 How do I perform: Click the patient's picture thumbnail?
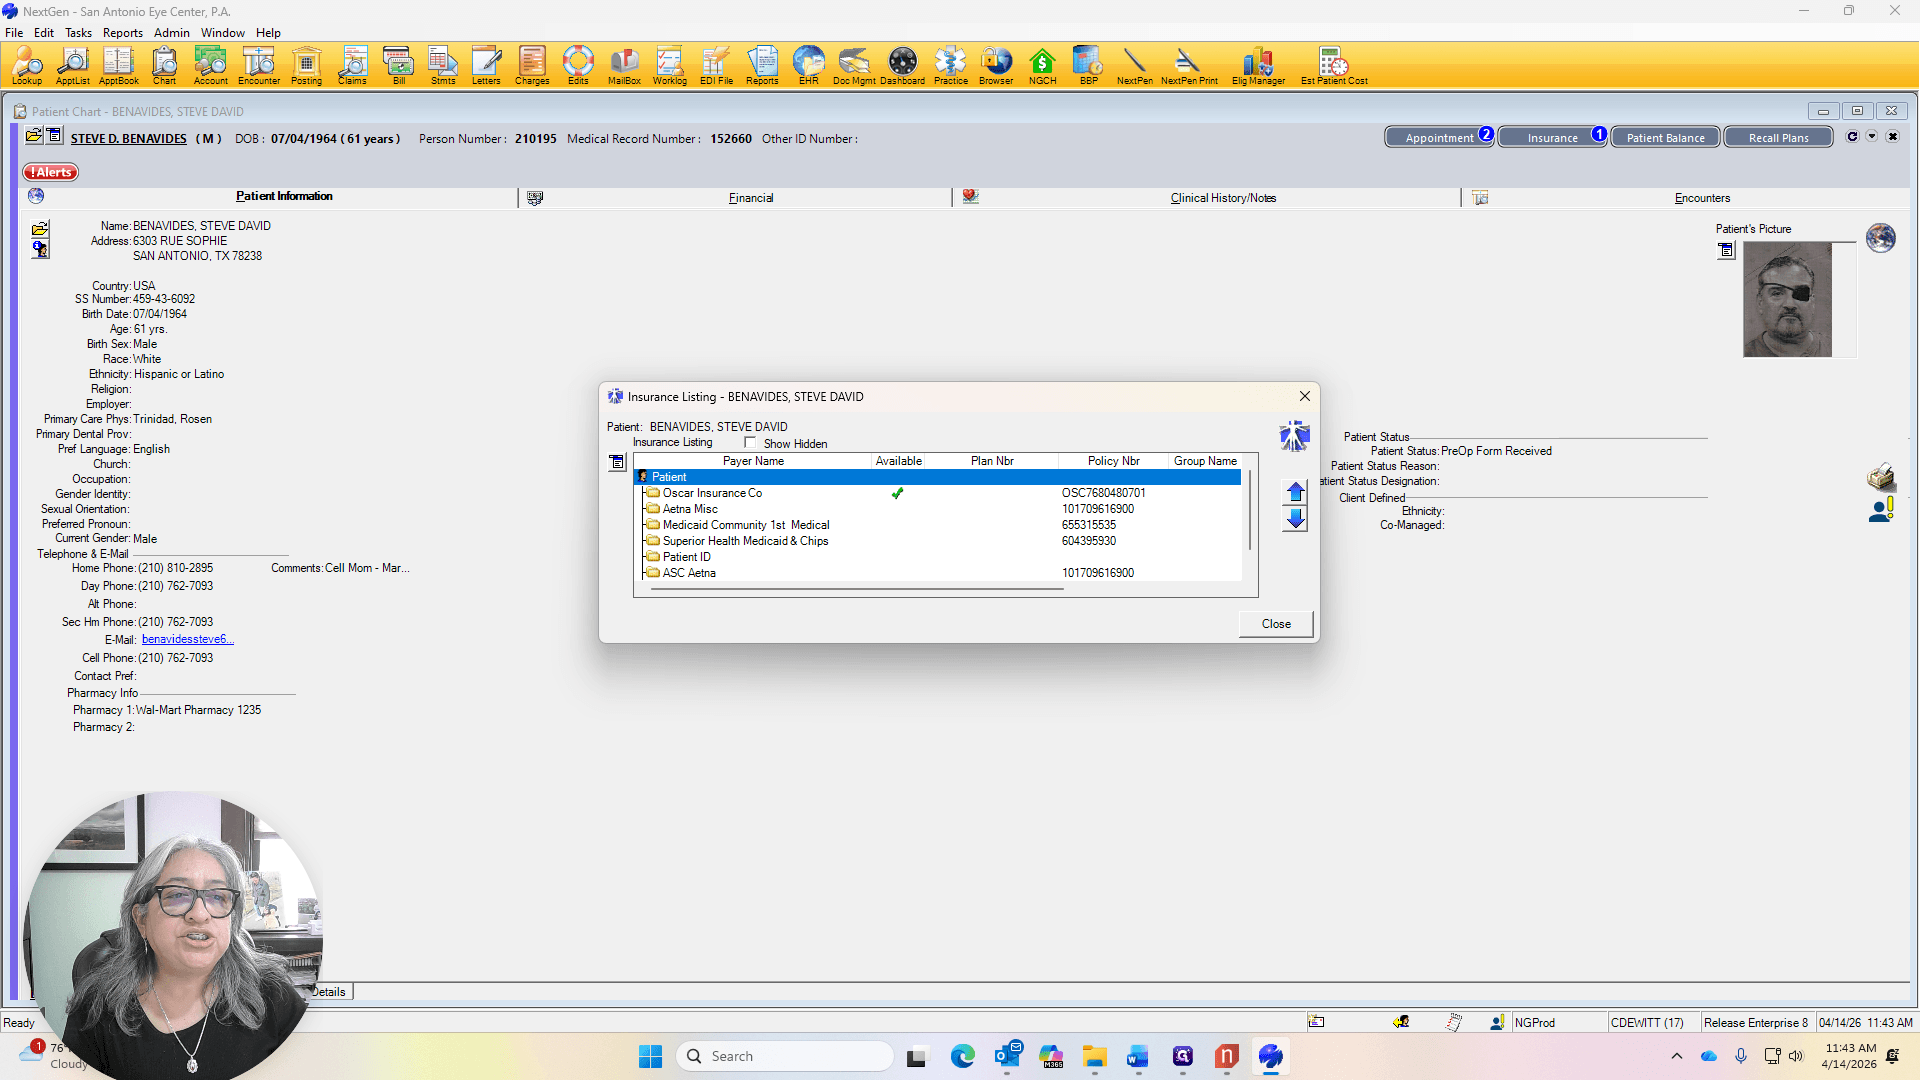pos(1787,299)
